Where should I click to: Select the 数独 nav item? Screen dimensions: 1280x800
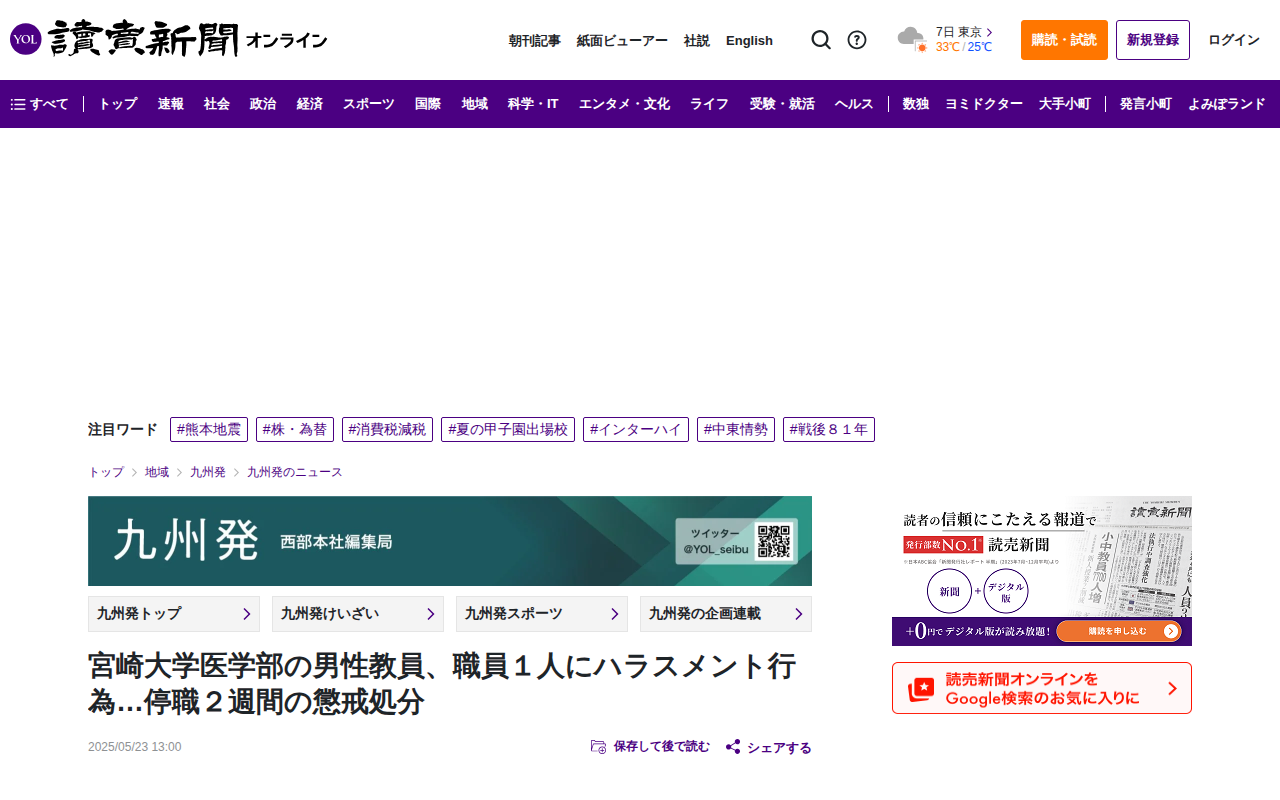click(x=915, y=104)
